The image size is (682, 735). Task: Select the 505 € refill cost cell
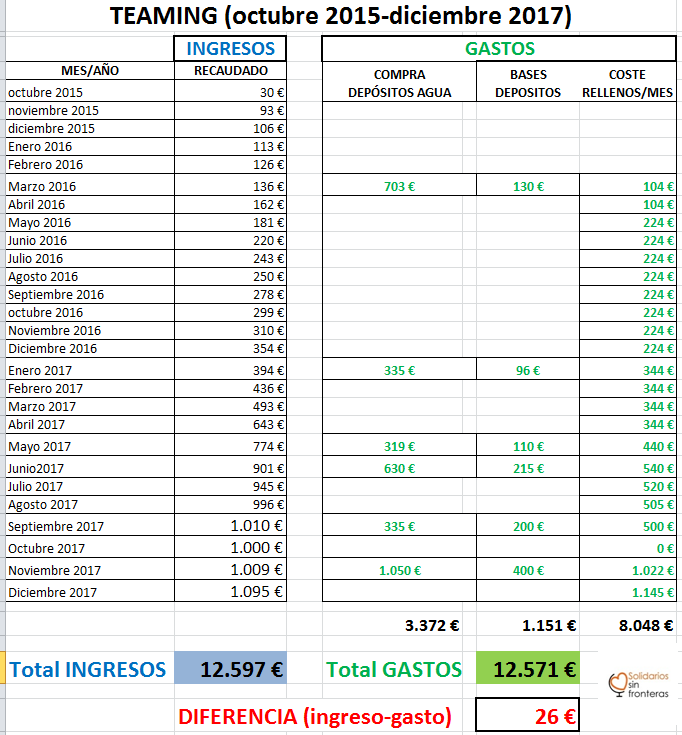(x=628, y=504)
